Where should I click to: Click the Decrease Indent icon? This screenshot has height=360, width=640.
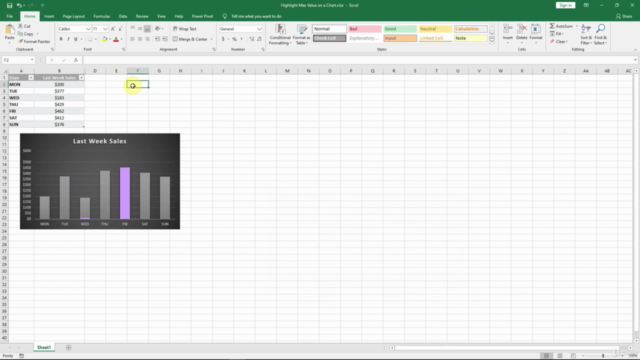pyautogui.click(x=158, y=39)
